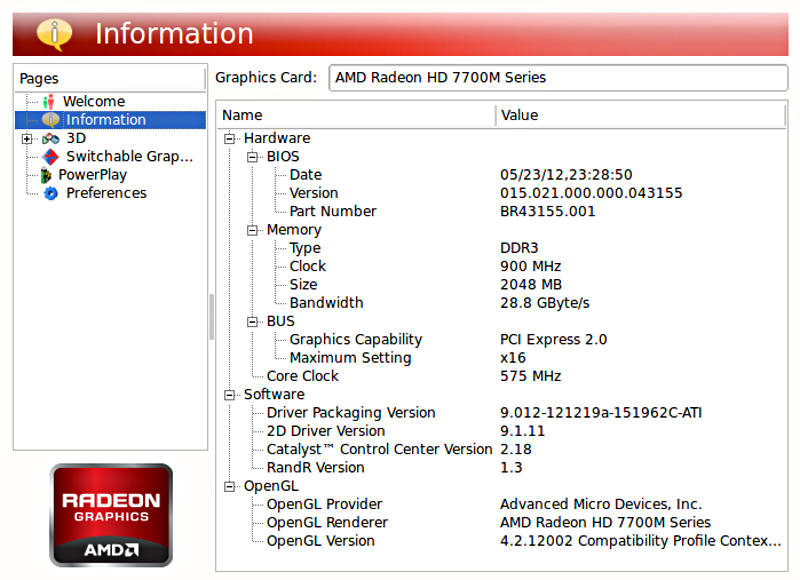Select the Memory Size row
Screen dimensions: 800x580
point(504,285)
